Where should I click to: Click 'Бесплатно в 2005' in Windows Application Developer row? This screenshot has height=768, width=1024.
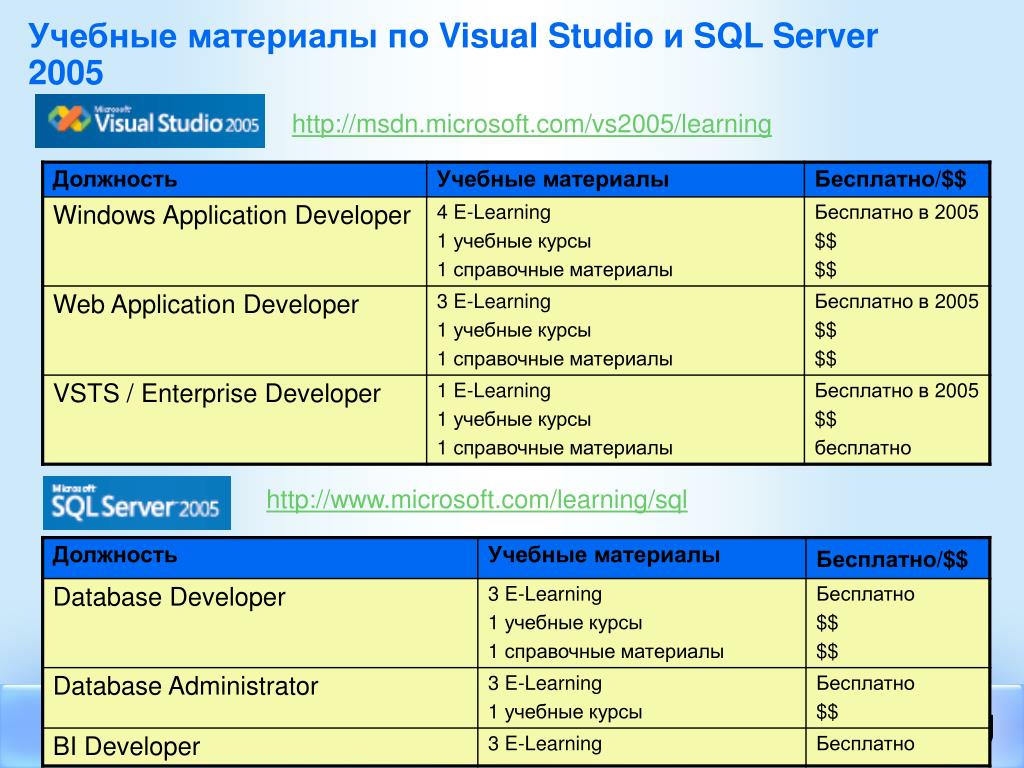click(x=897, y=212)
